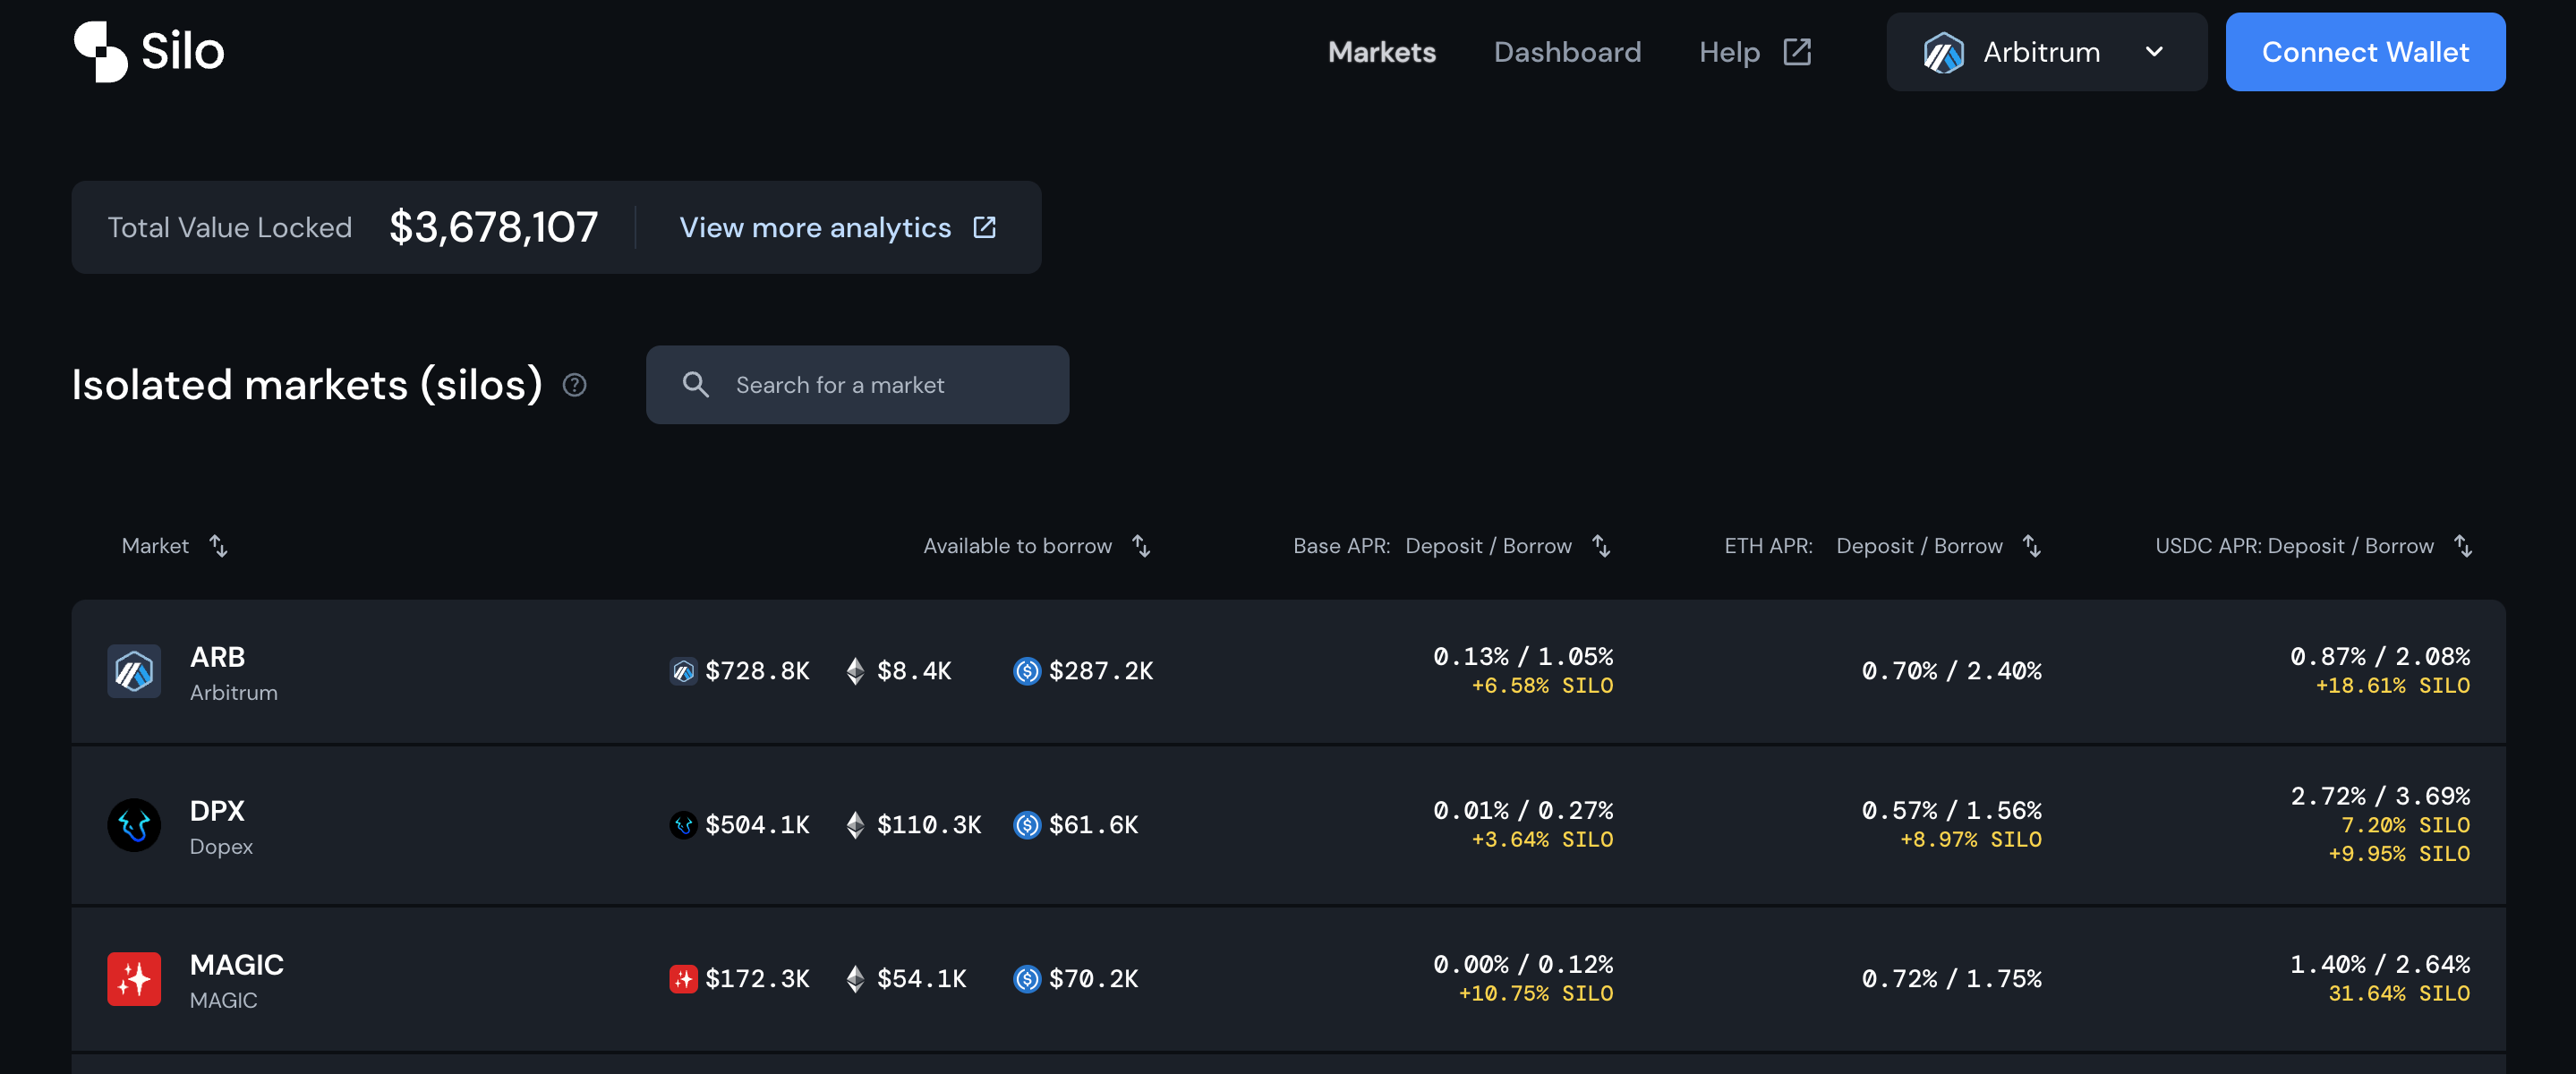Screen dimensions: 2576x1074
Task: Click the help question mark beside Isolated markets
Action: point(574,385)
